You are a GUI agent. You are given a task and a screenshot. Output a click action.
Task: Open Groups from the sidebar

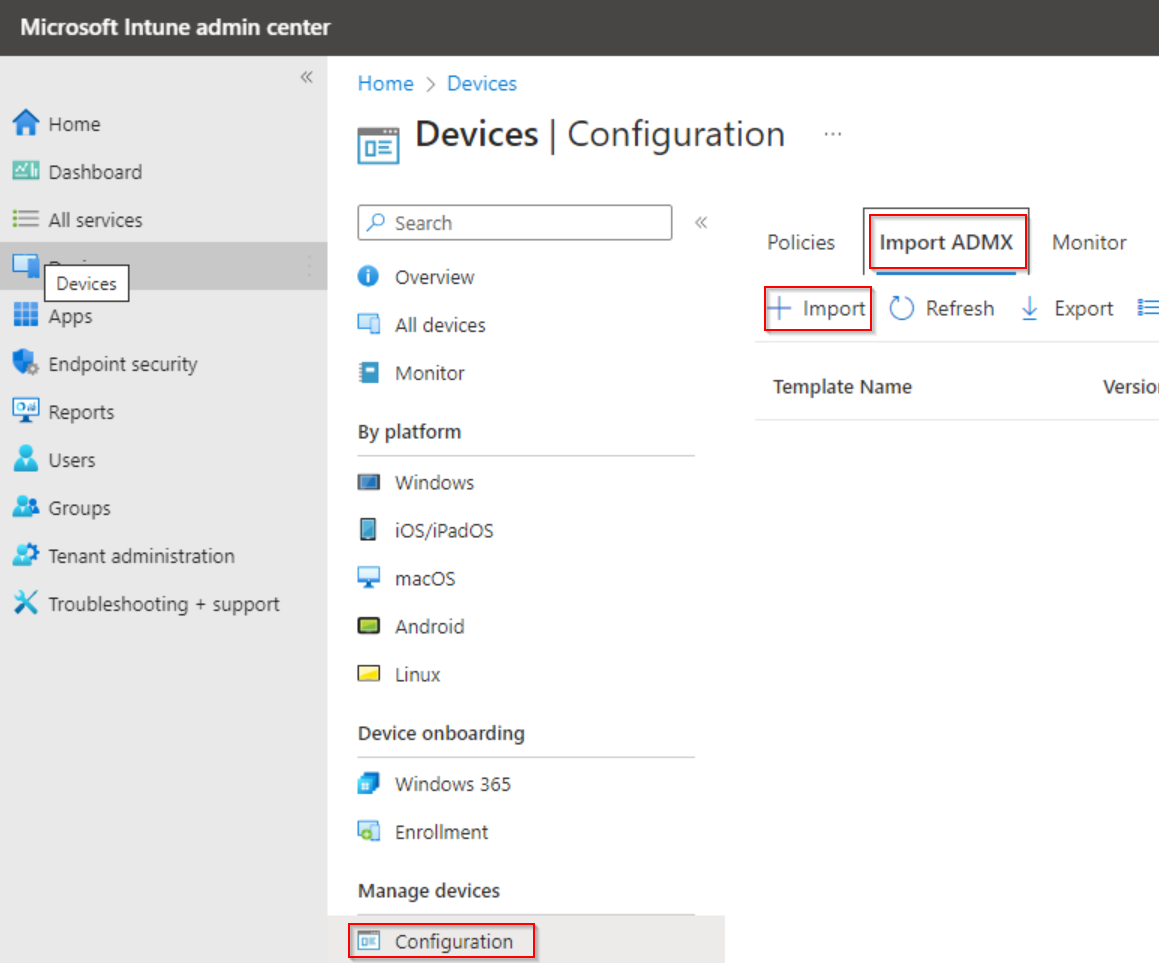79,508
